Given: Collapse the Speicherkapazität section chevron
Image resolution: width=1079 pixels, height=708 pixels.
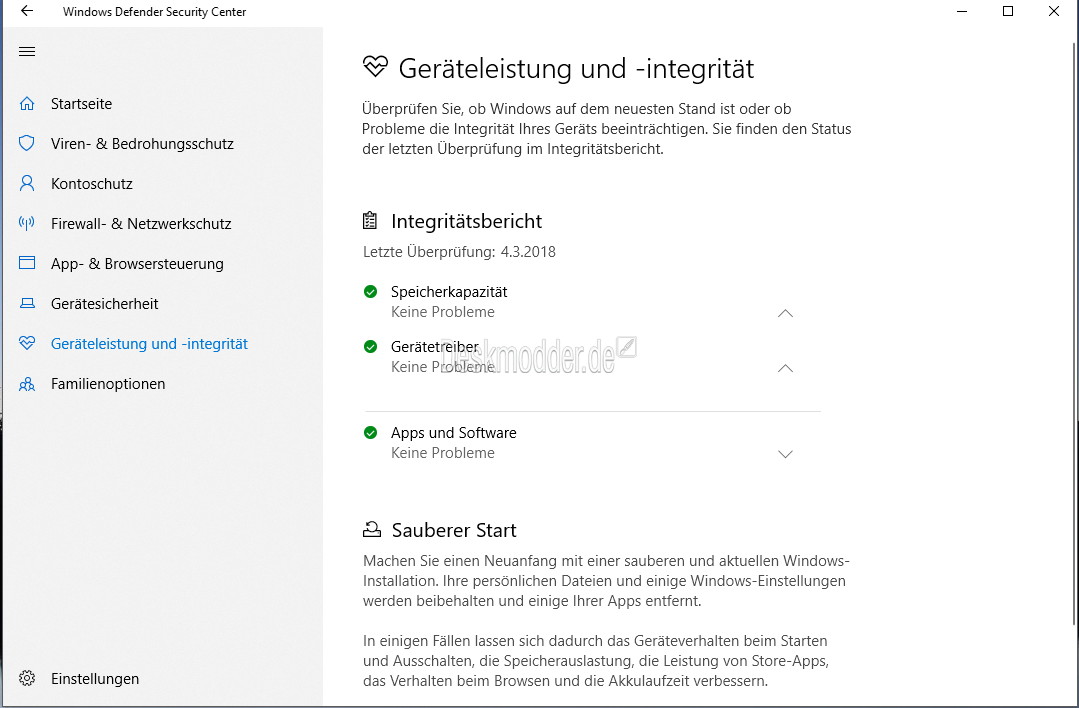Looking at the screenshot, I should [785, 313].
